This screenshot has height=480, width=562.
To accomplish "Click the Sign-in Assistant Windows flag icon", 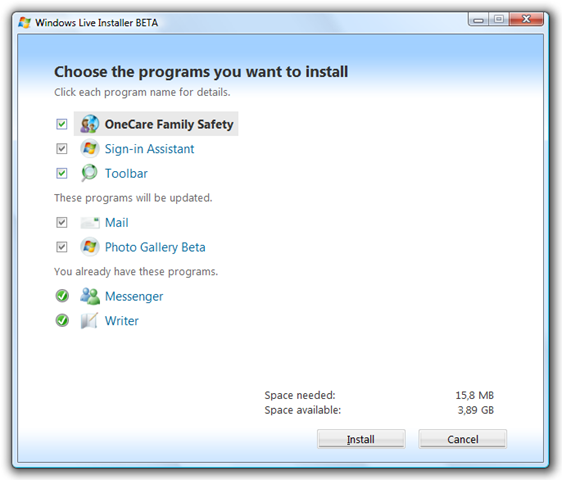I will point(90,148).
